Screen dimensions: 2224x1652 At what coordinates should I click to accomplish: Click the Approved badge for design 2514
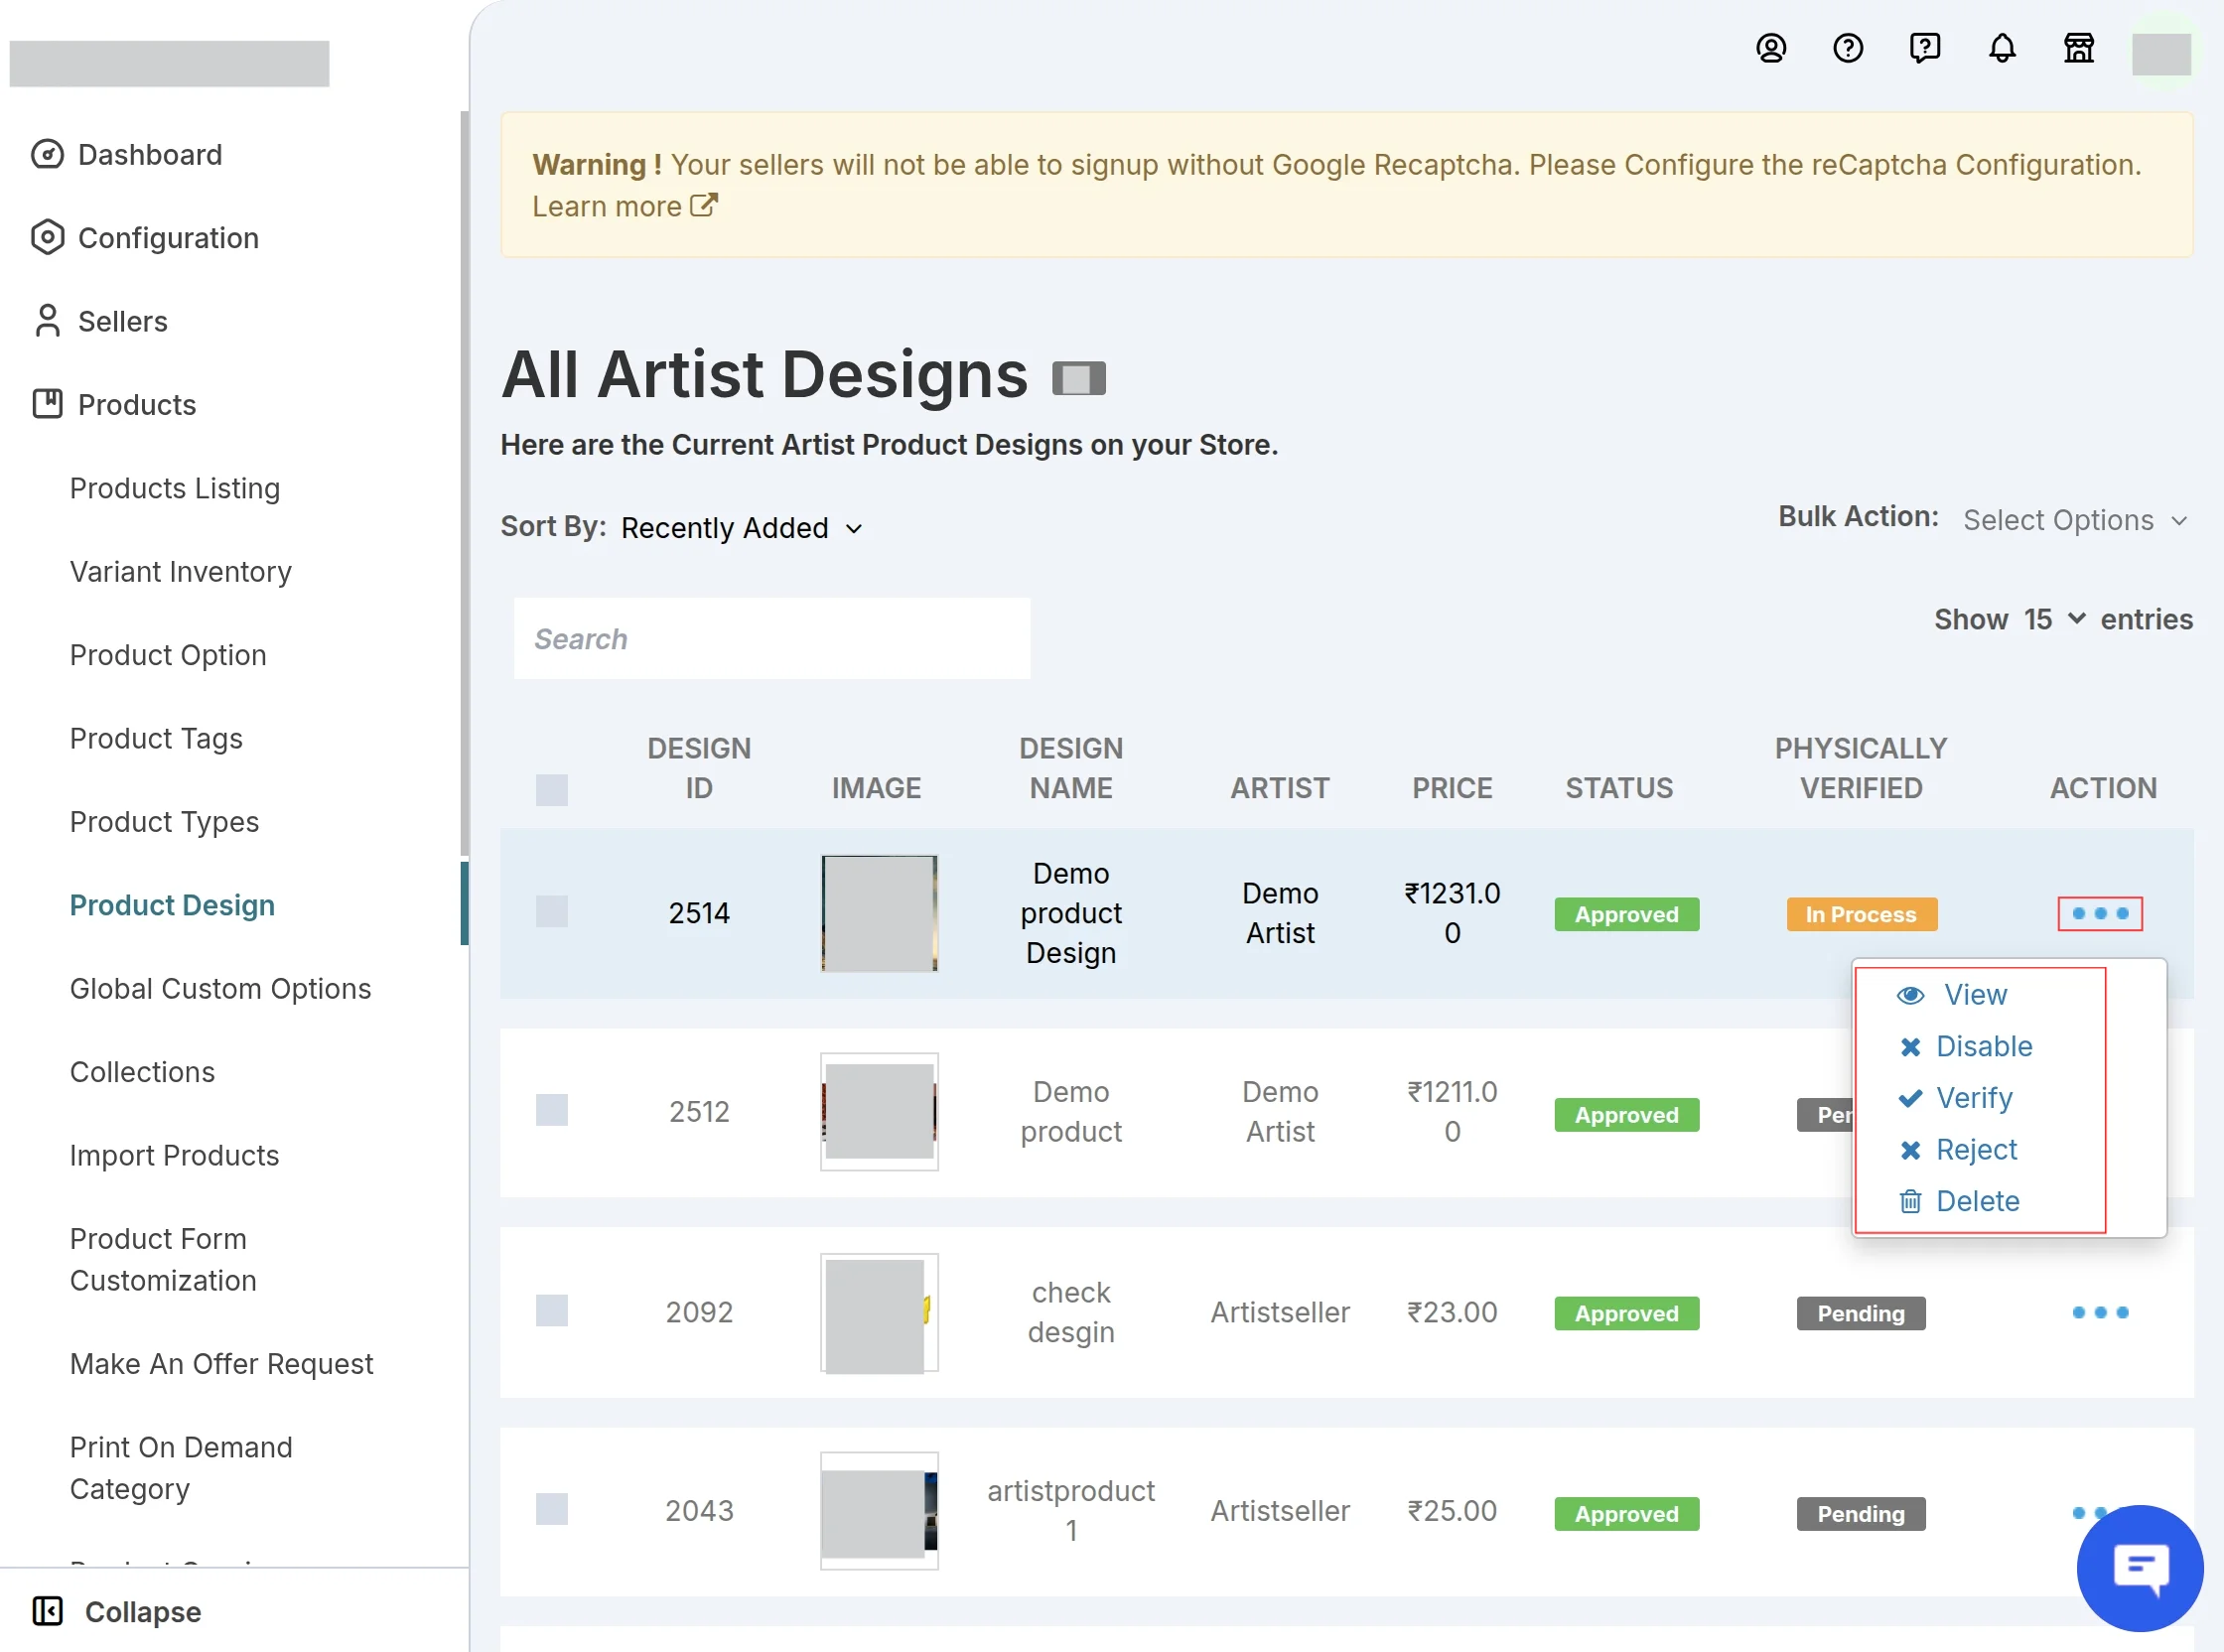(x=1626, y=914)
